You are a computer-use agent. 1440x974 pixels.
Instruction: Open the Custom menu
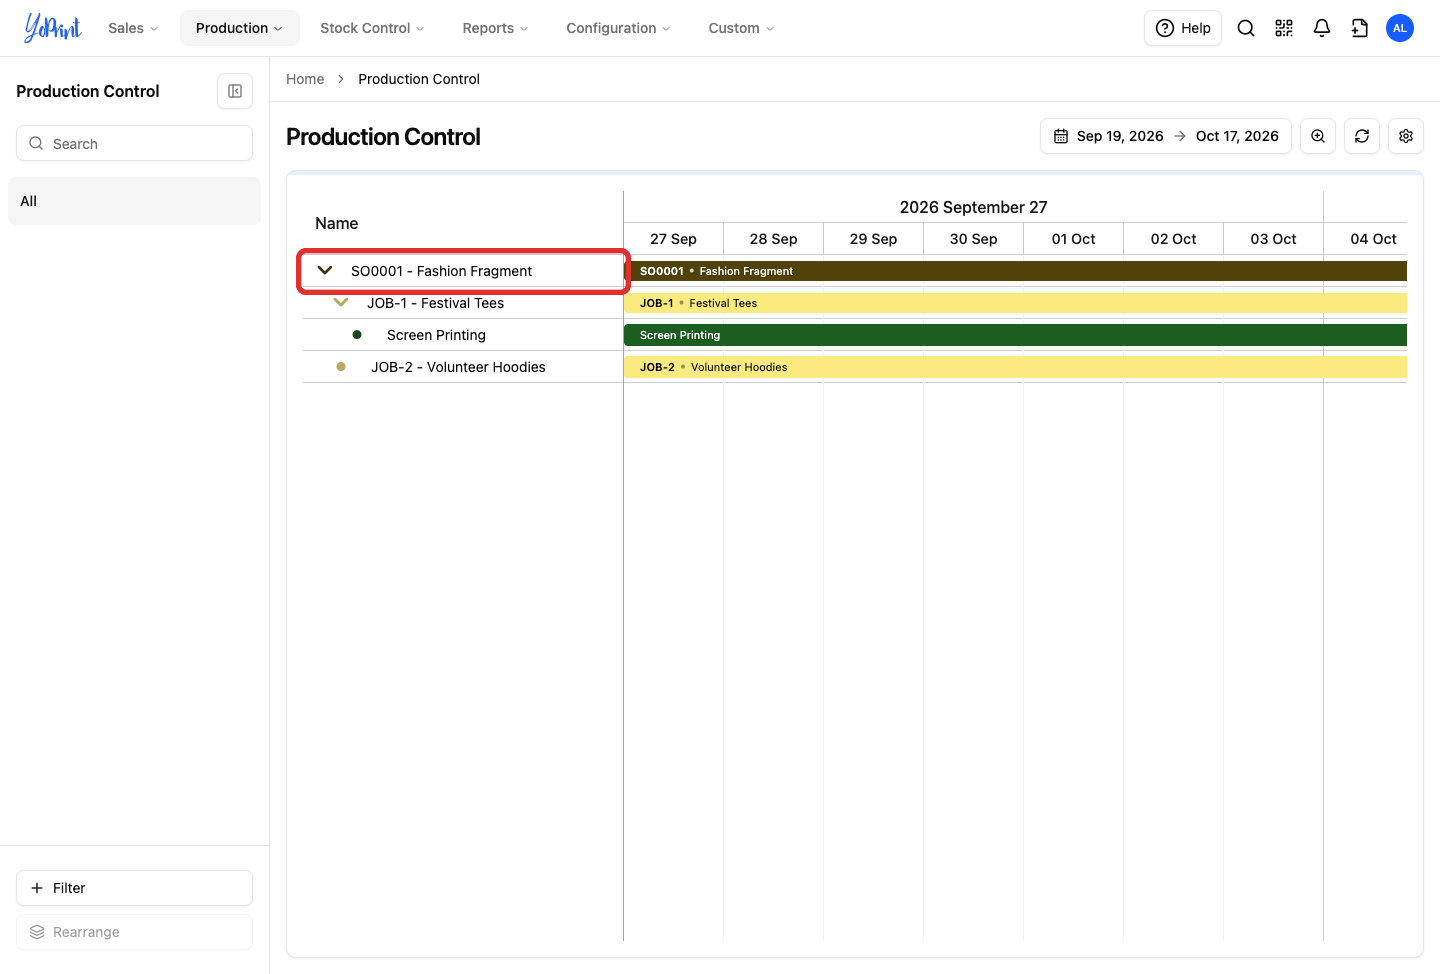click(x=741, y=28)
